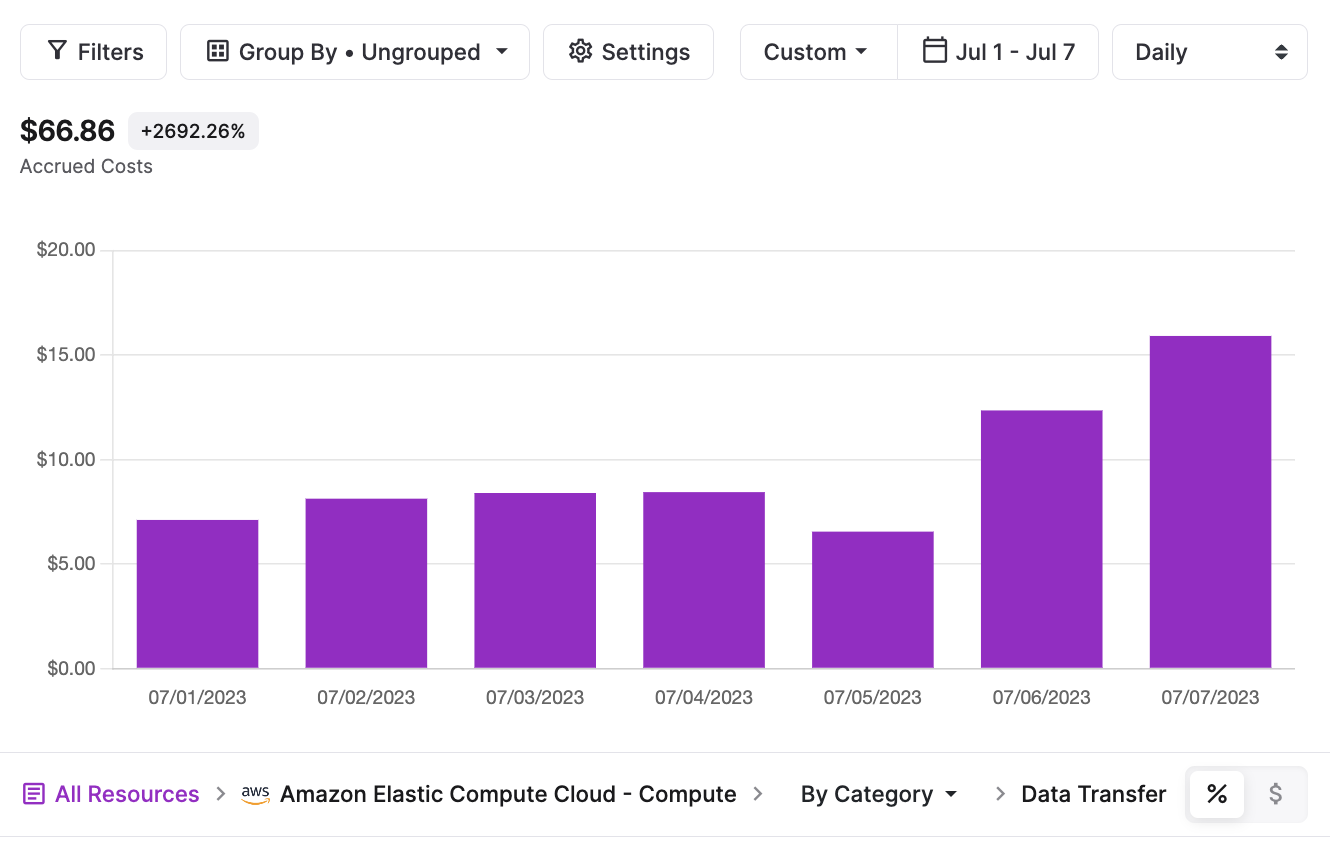Click the Settings gear icon
1330x842 pixels.
(580, 52)
